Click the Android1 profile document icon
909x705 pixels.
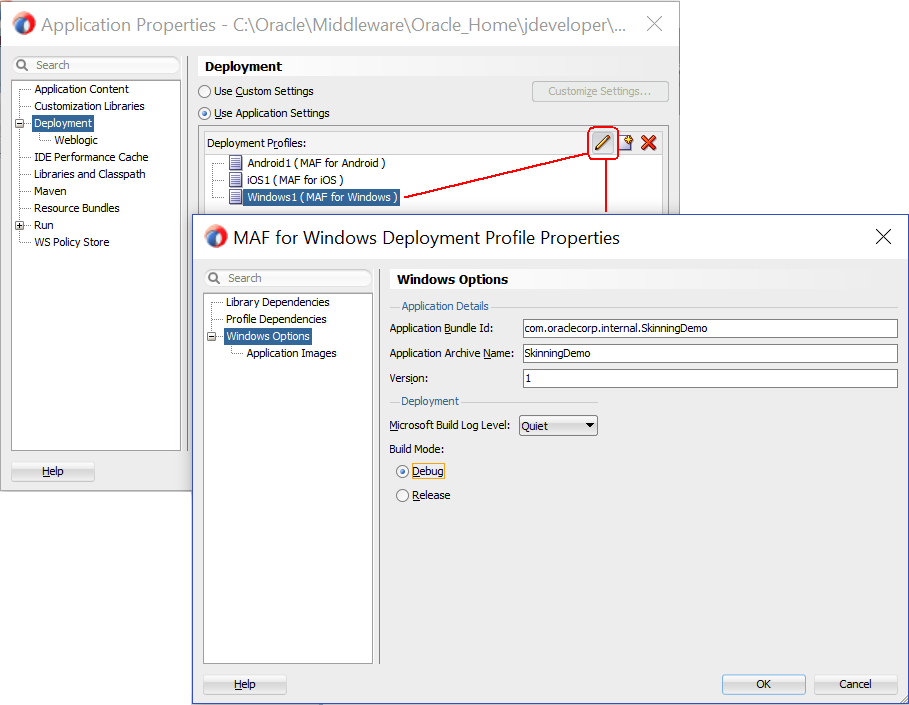point(235,163)
